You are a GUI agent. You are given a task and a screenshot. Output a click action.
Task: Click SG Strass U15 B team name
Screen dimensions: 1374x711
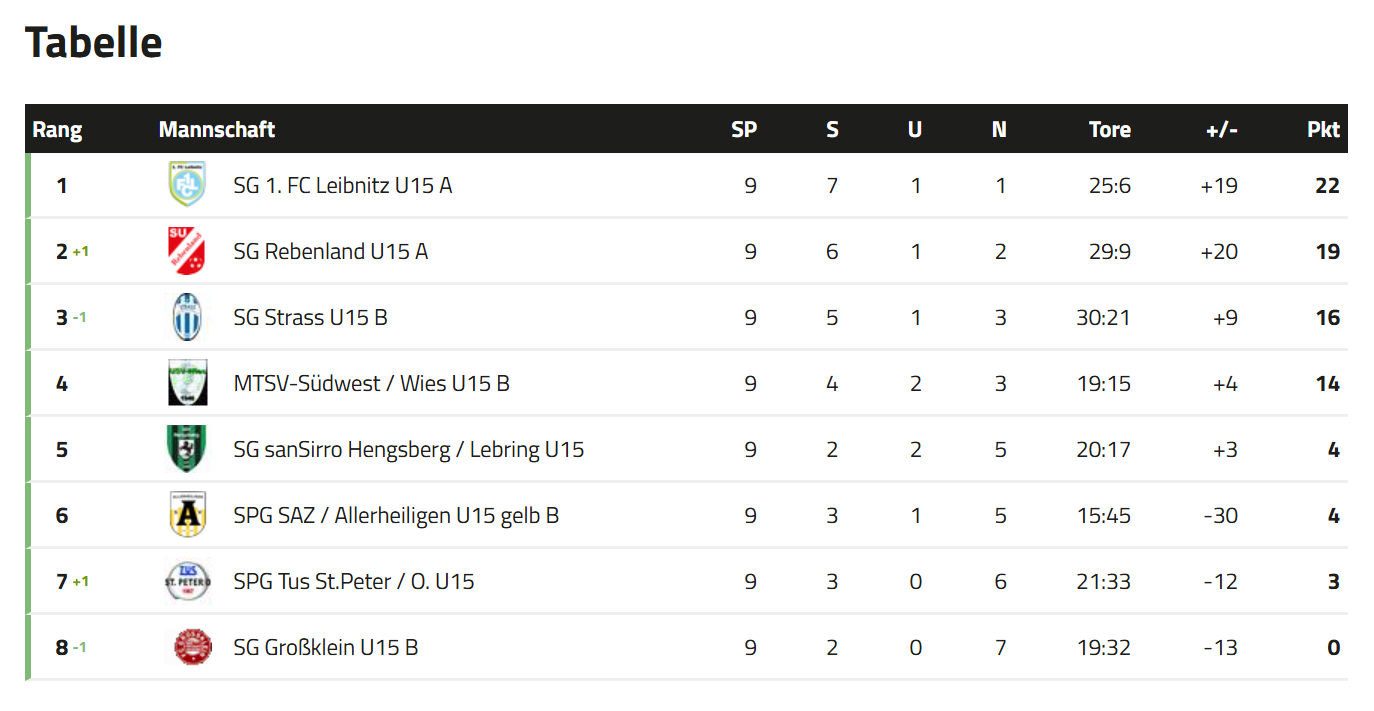(310, 317)
